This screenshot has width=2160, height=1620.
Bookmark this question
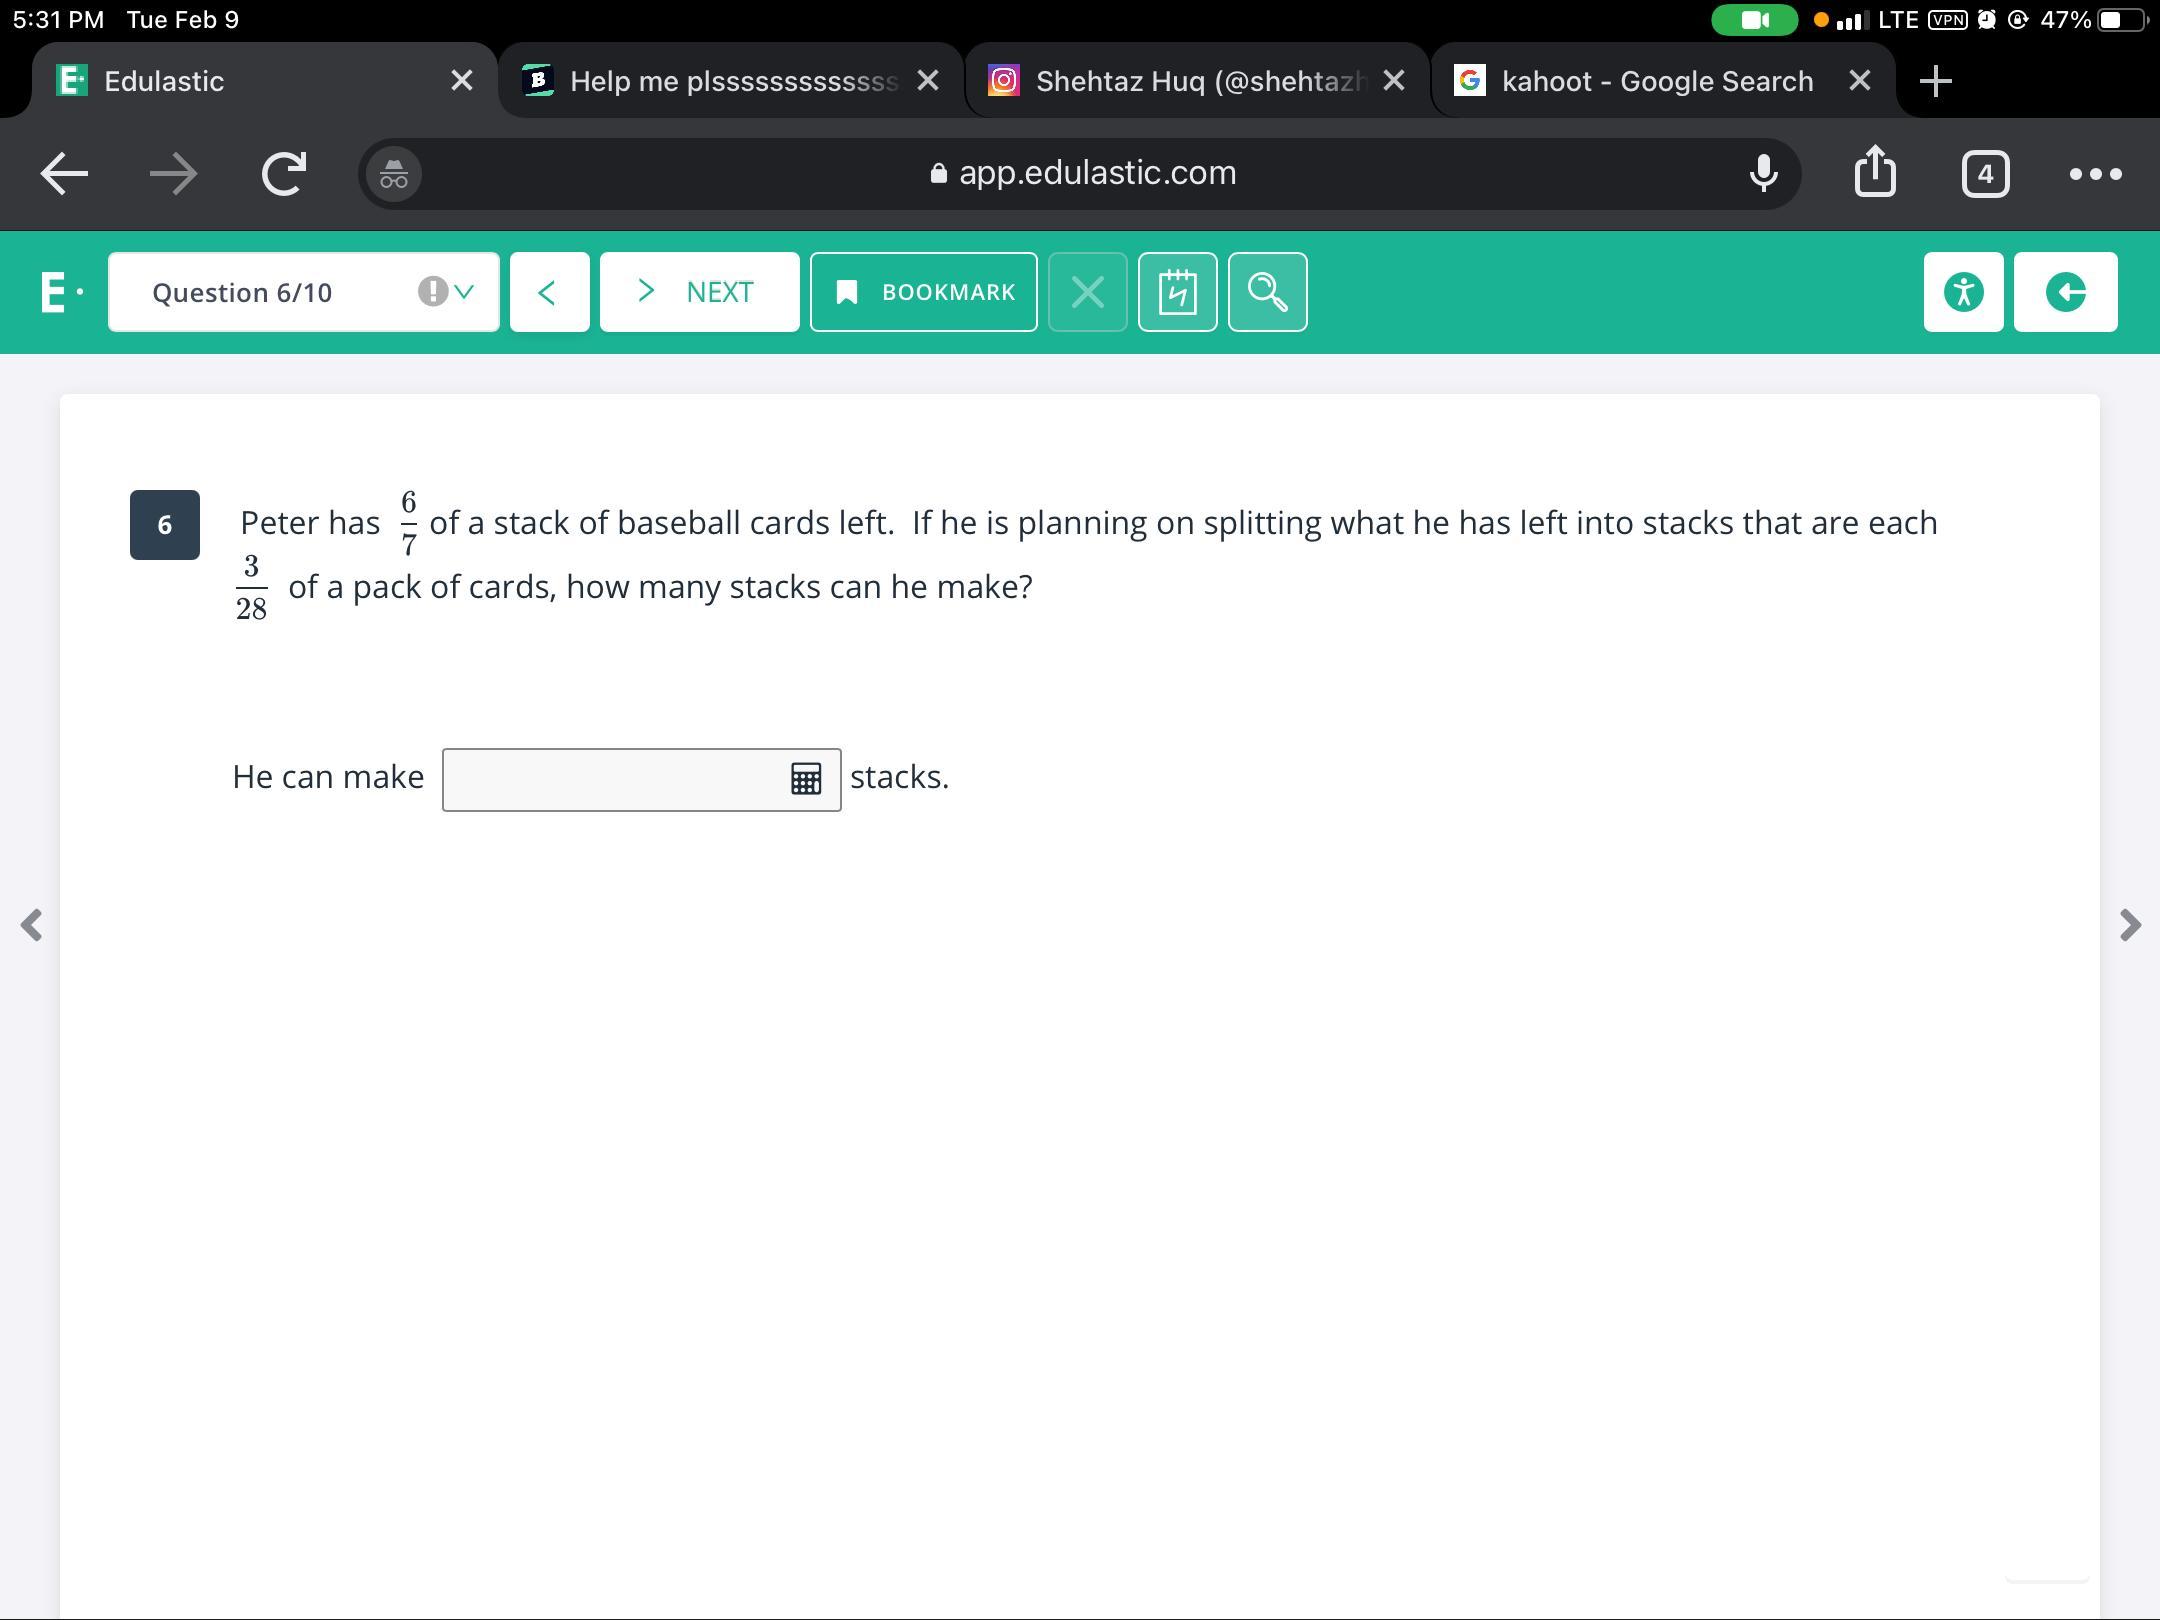[x=923, y=292]
